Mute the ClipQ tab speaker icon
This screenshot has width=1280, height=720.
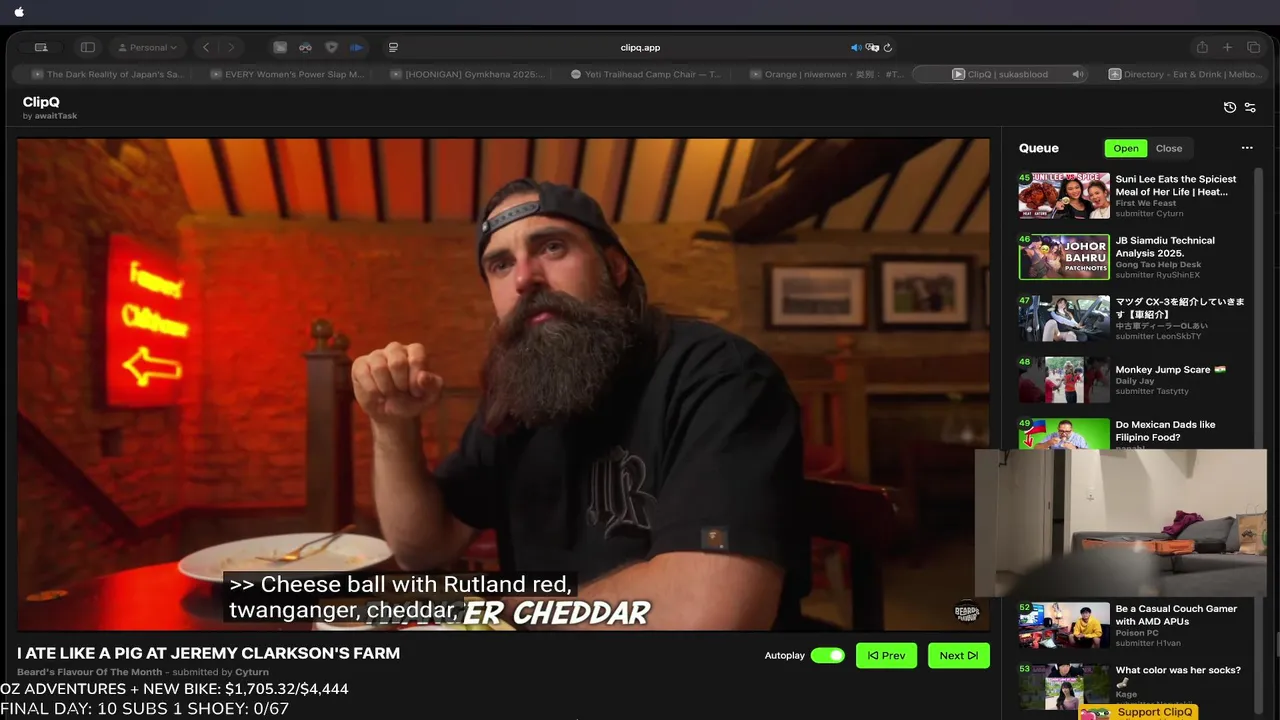1077,74
